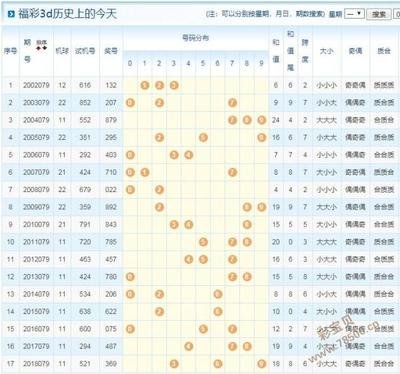The height and width of the screenshot is (374, 400).
Task: Click ball 2 in row 2015079
Action: [x=159, y=311]
